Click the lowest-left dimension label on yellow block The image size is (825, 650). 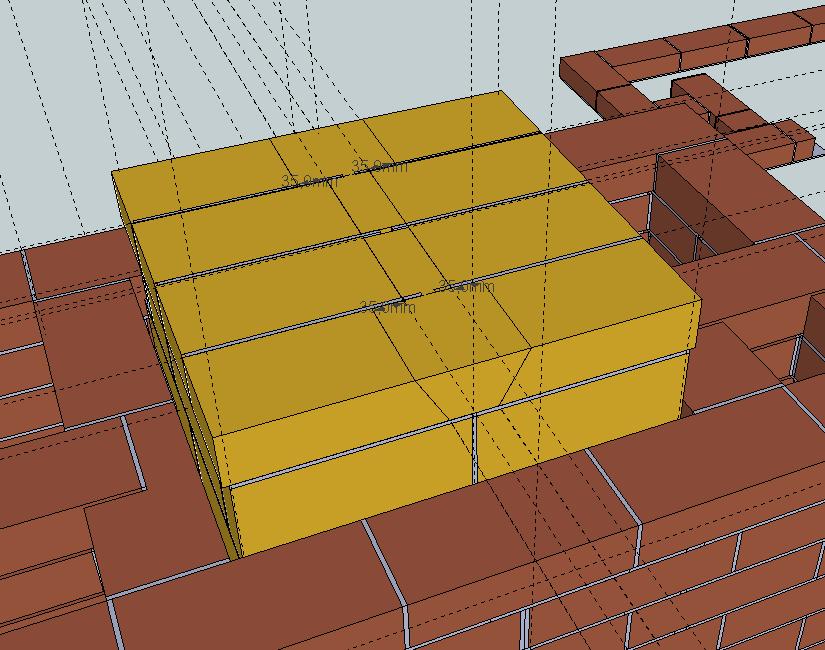pyautogui.click(x=388, y=308)
